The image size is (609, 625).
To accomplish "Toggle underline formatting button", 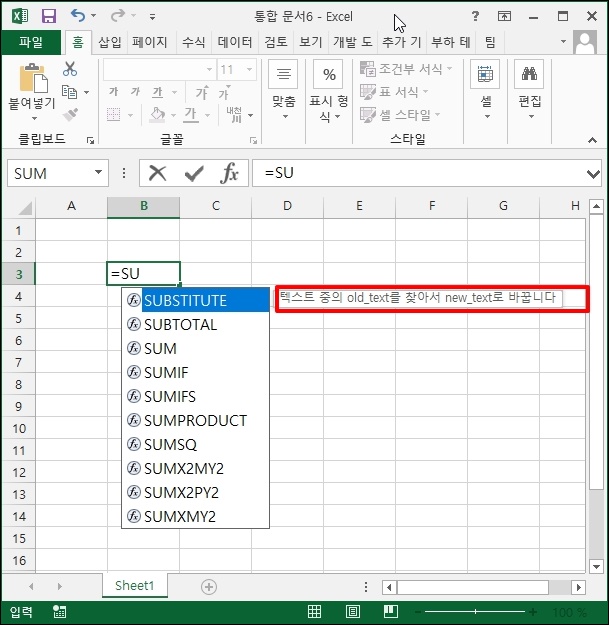I will (x=158, y=92).
